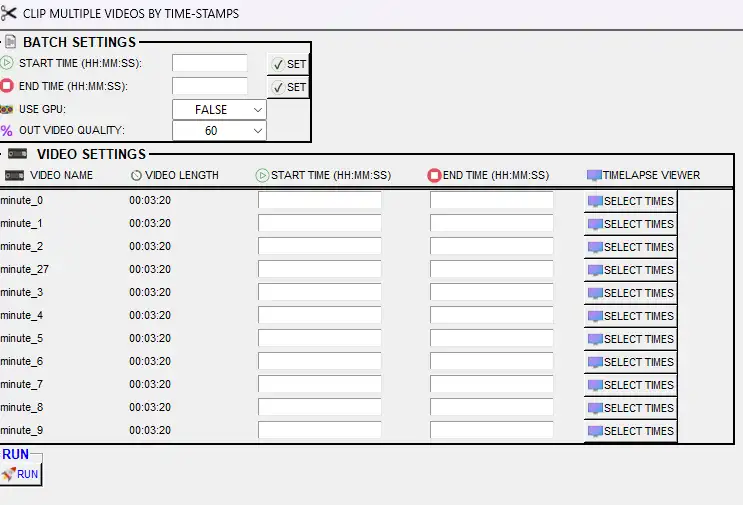Click the VIDEO LENGTH column header text
Viewport: 743px width, 505px height.
tap(182, 175)
